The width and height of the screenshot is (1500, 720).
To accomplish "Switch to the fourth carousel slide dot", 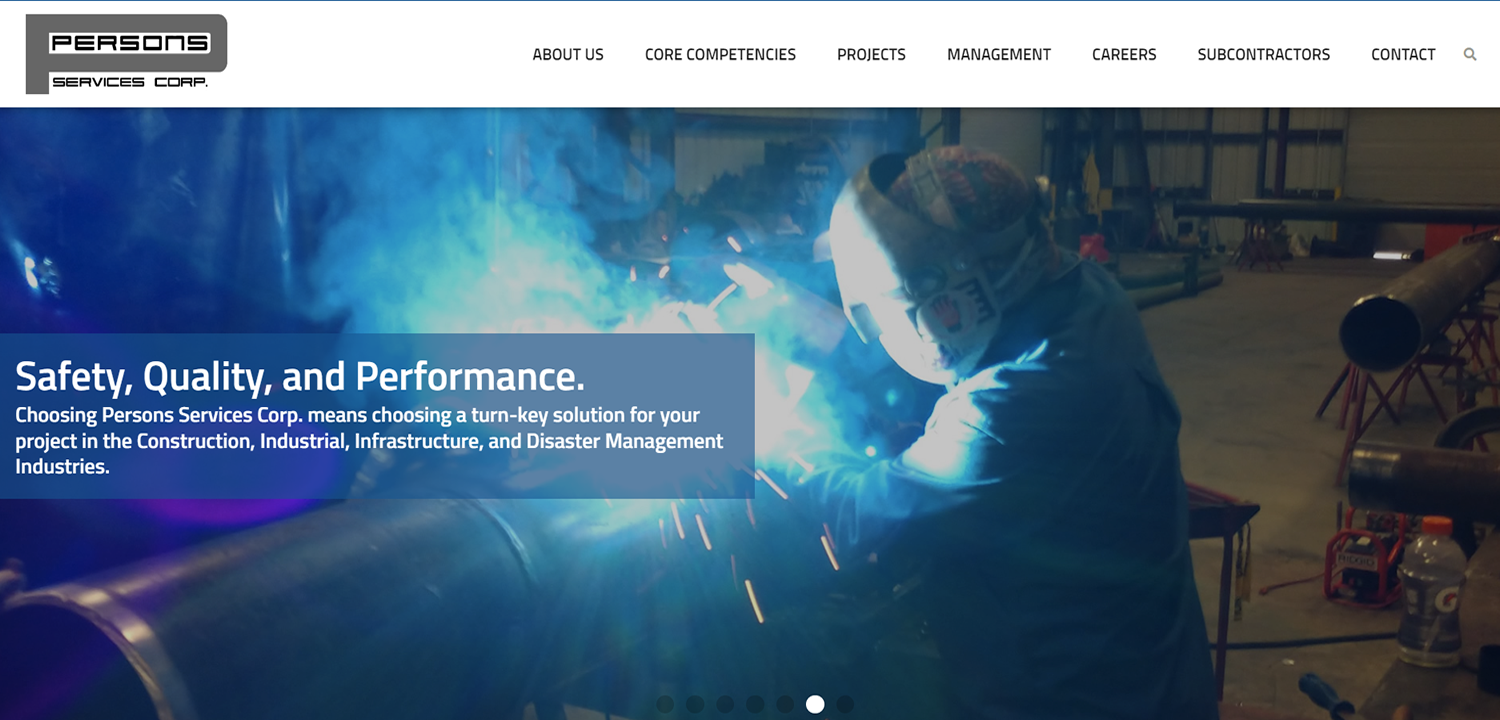I will click(755, 704).
